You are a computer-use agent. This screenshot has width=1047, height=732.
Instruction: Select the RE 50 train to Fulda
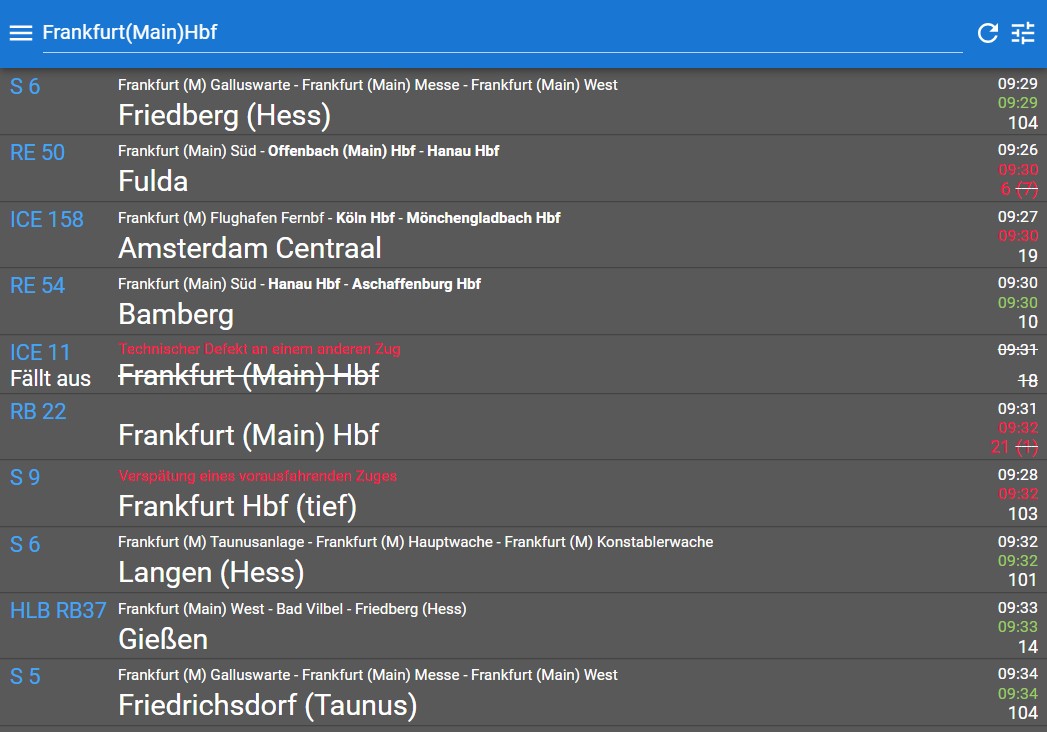(524, 168)
